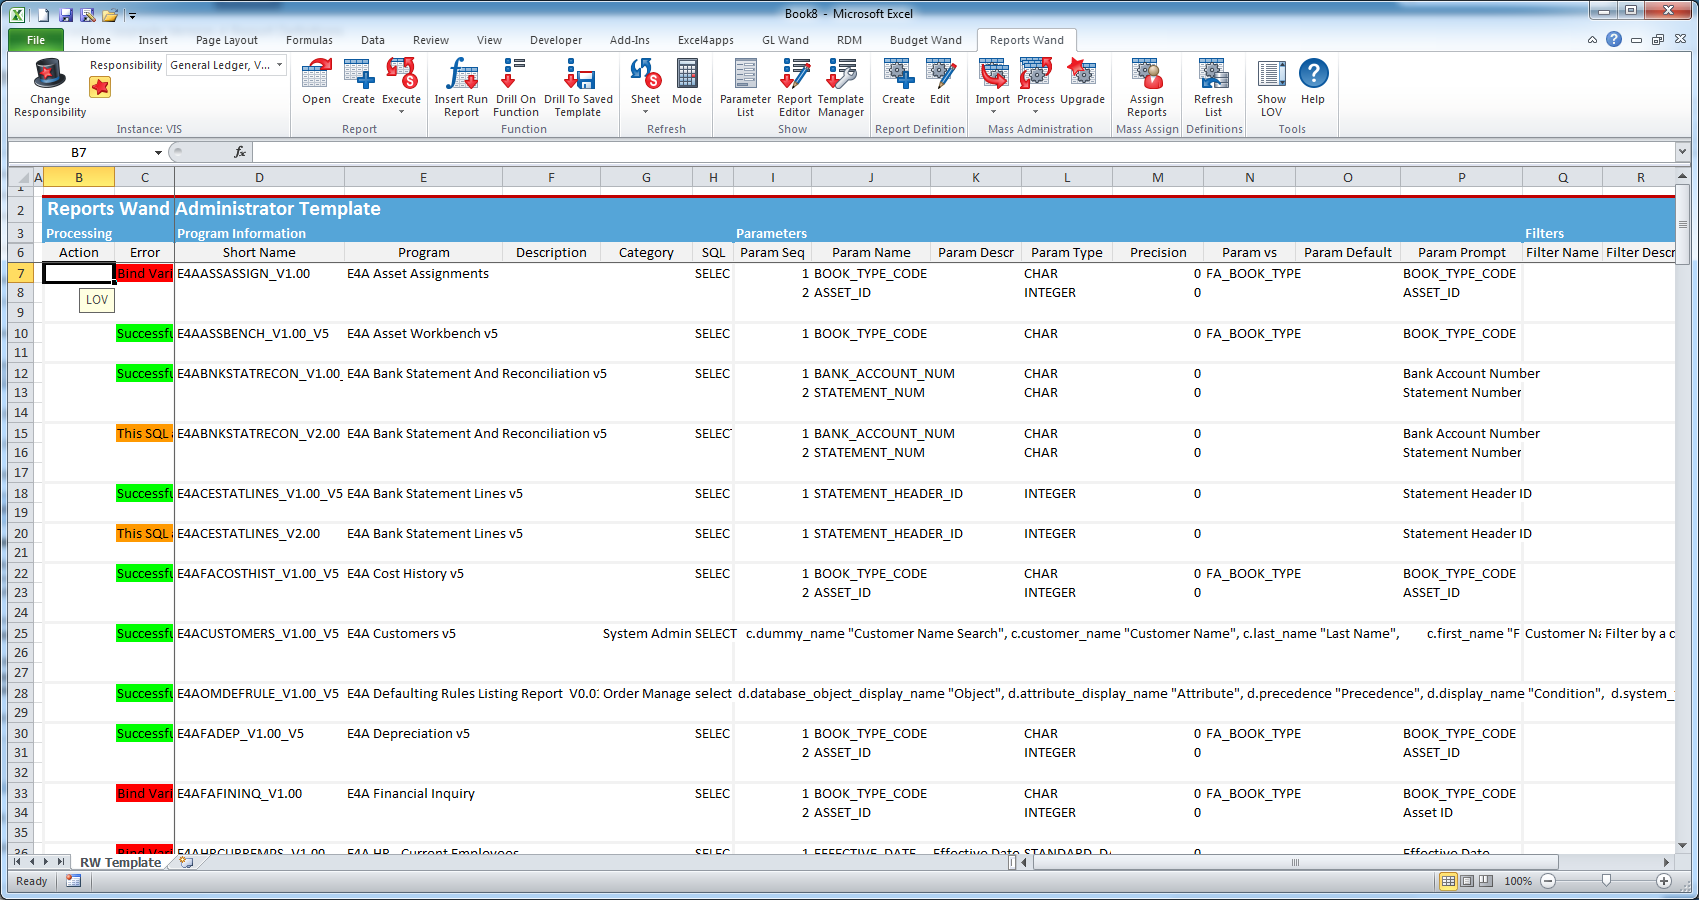The image size is (1699, 900).
Task: Click E4AFAFININQ_V1.00 cell
Action: tap(259, 793)
